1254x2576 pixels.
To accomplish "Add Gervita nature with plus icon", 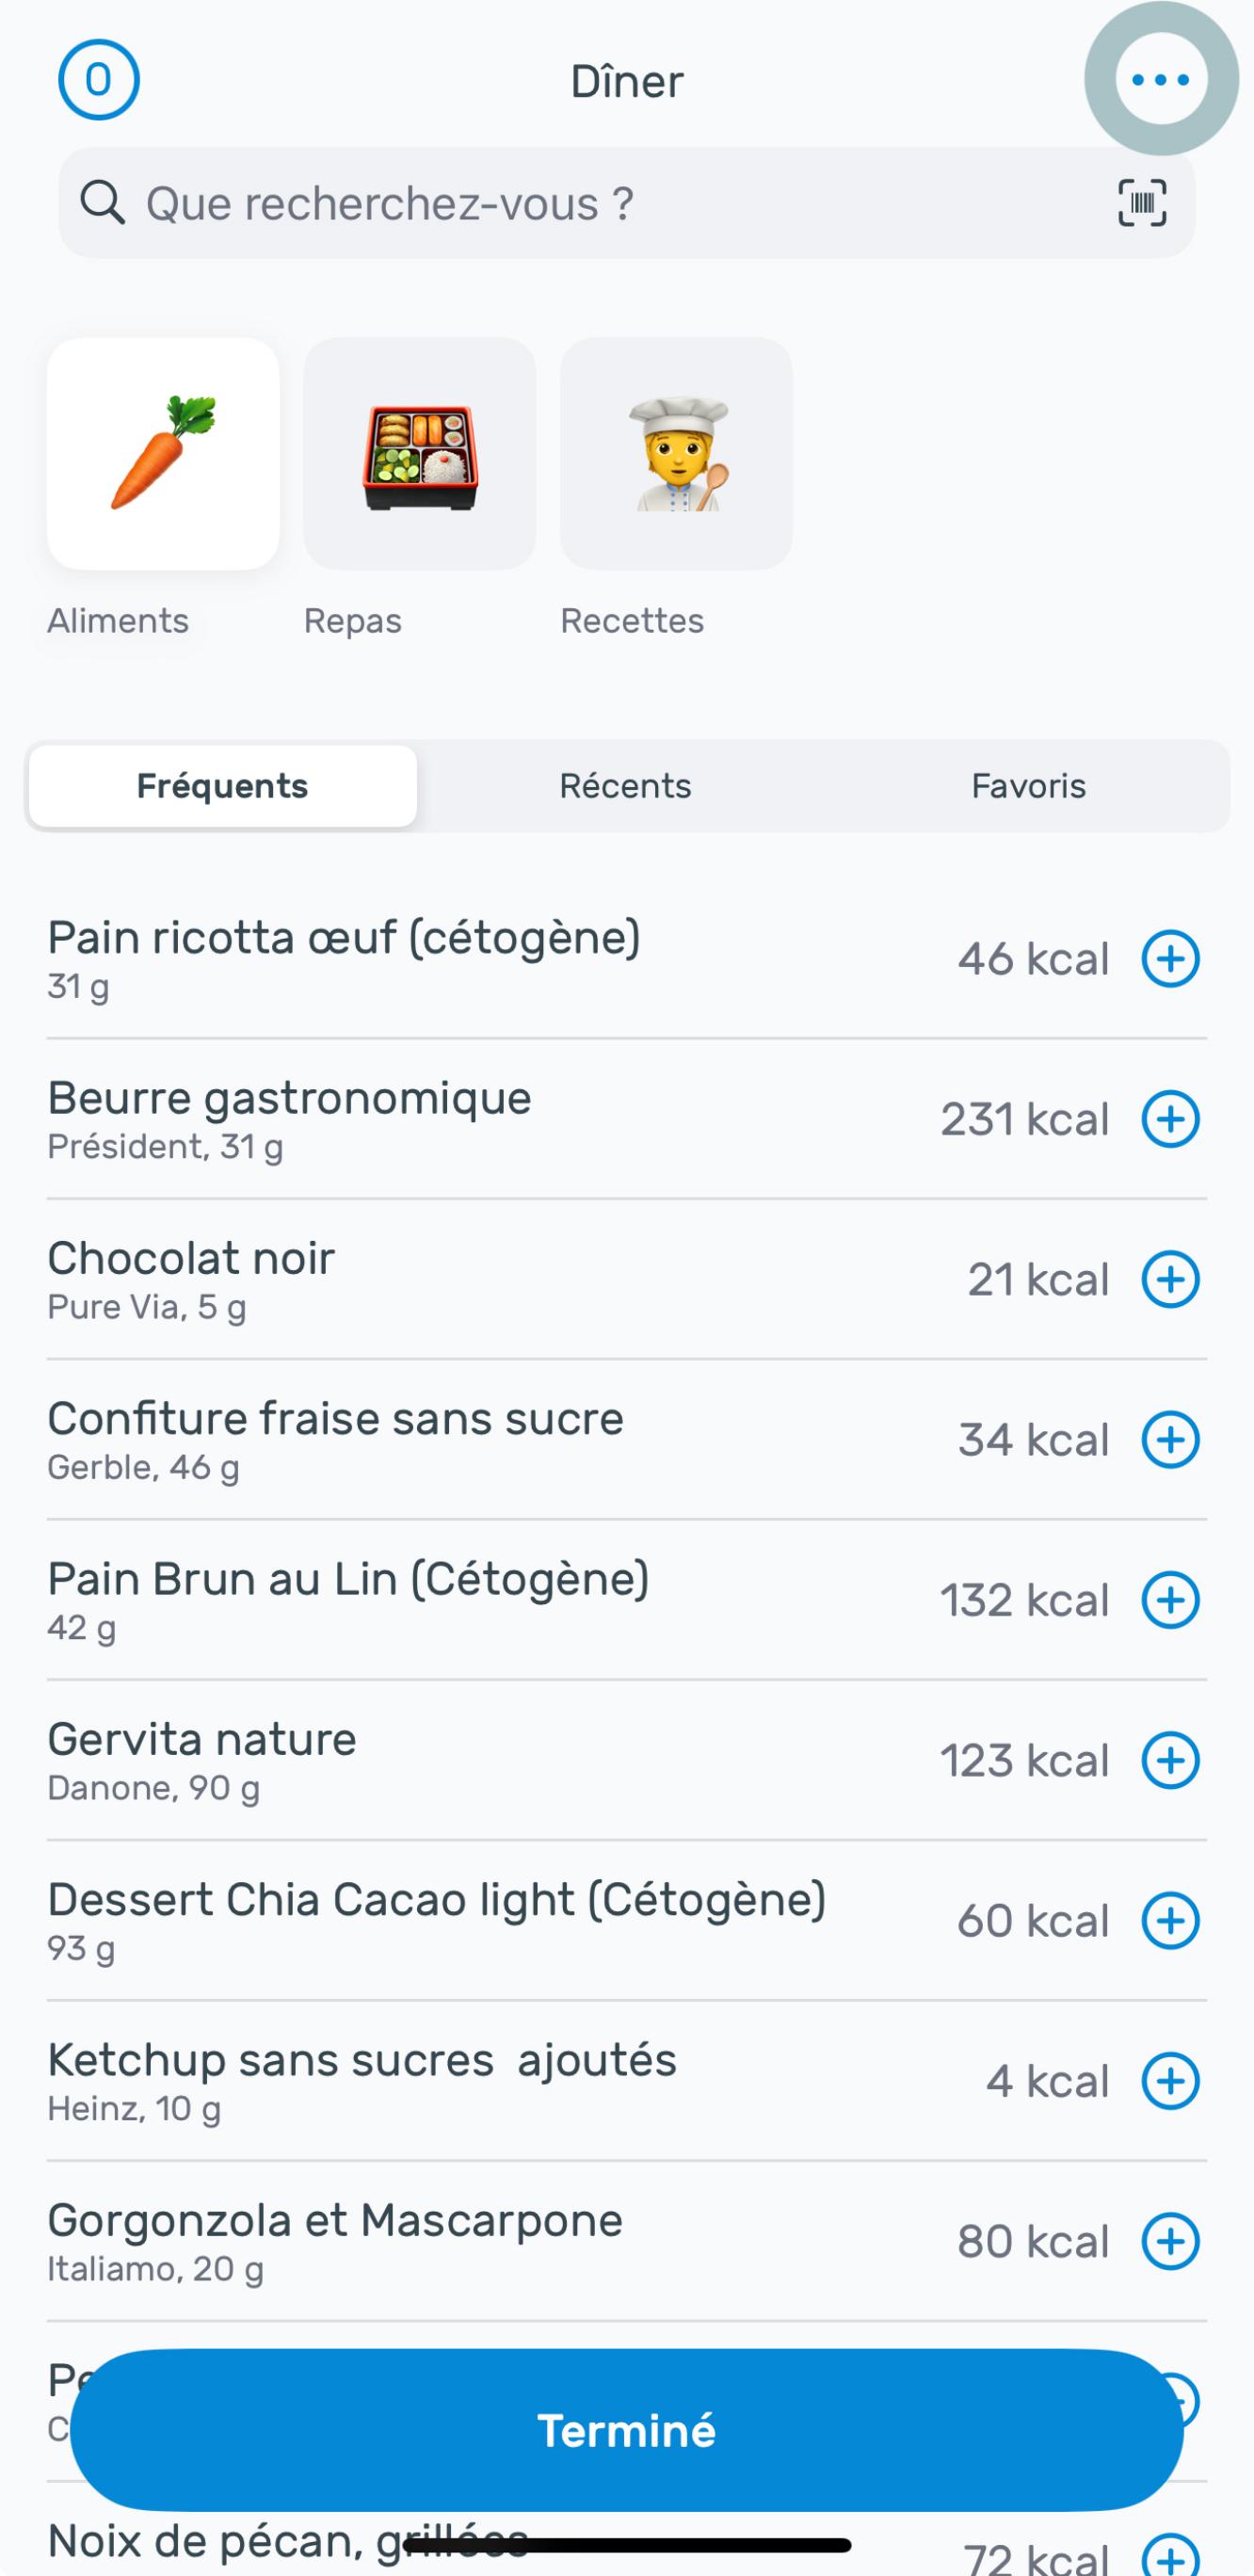I will click(1170, 1760).
